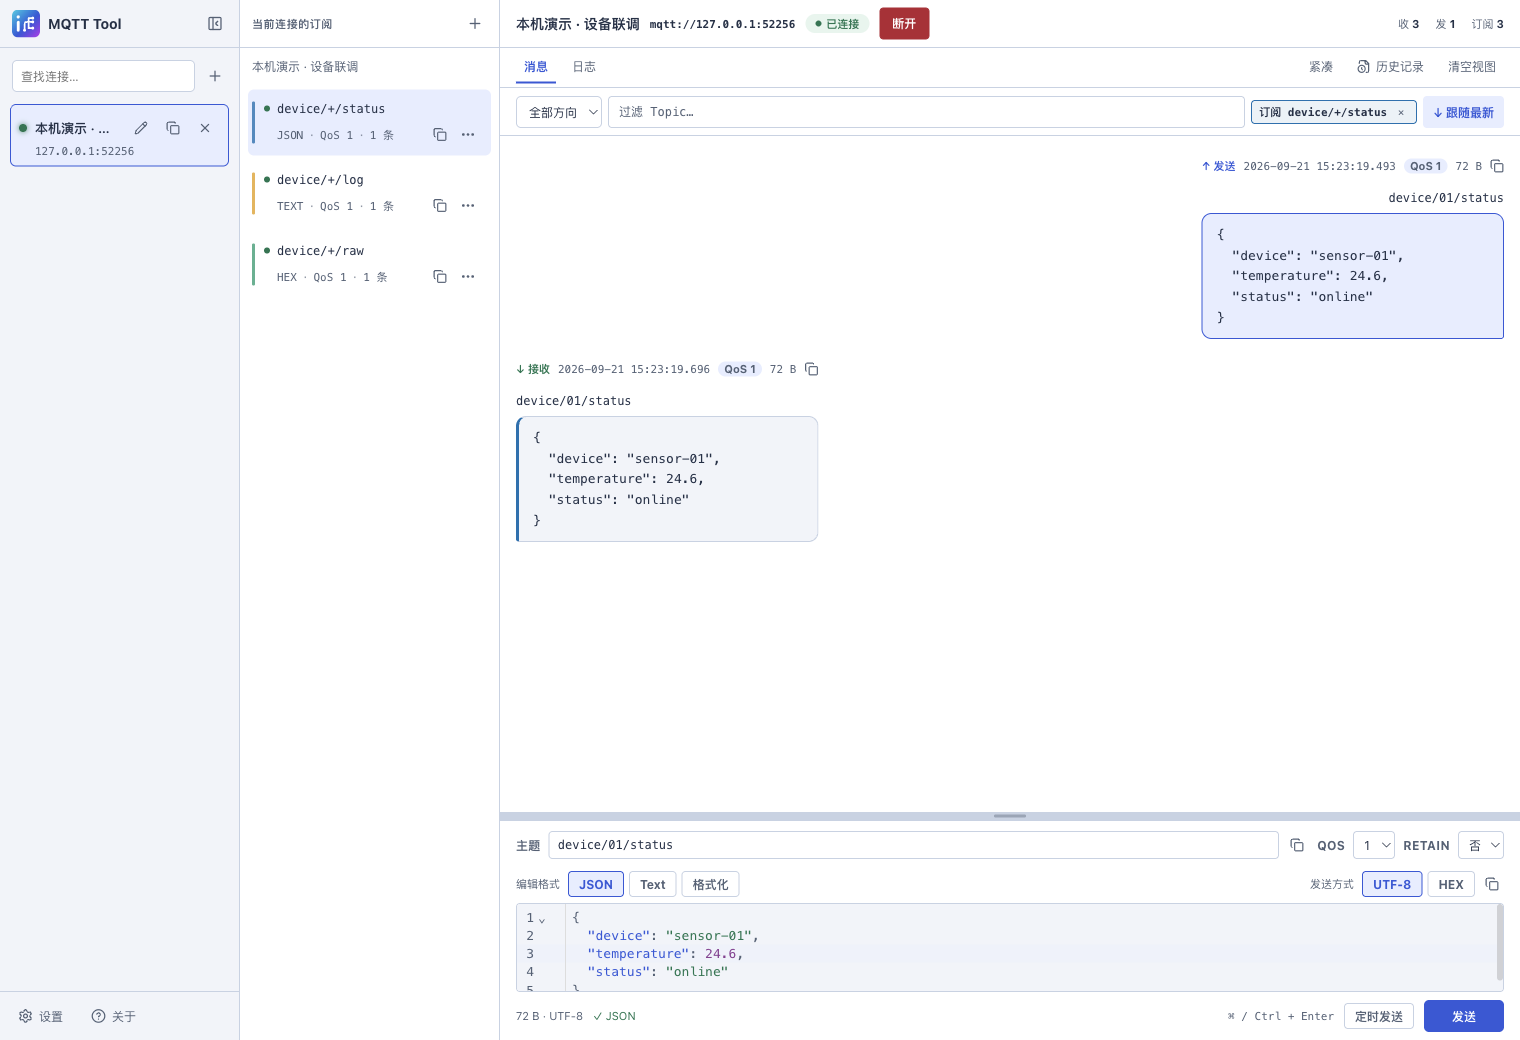Switch send mode to HEX
Screen dimensions: 1520x1040
pos(1451,884)
